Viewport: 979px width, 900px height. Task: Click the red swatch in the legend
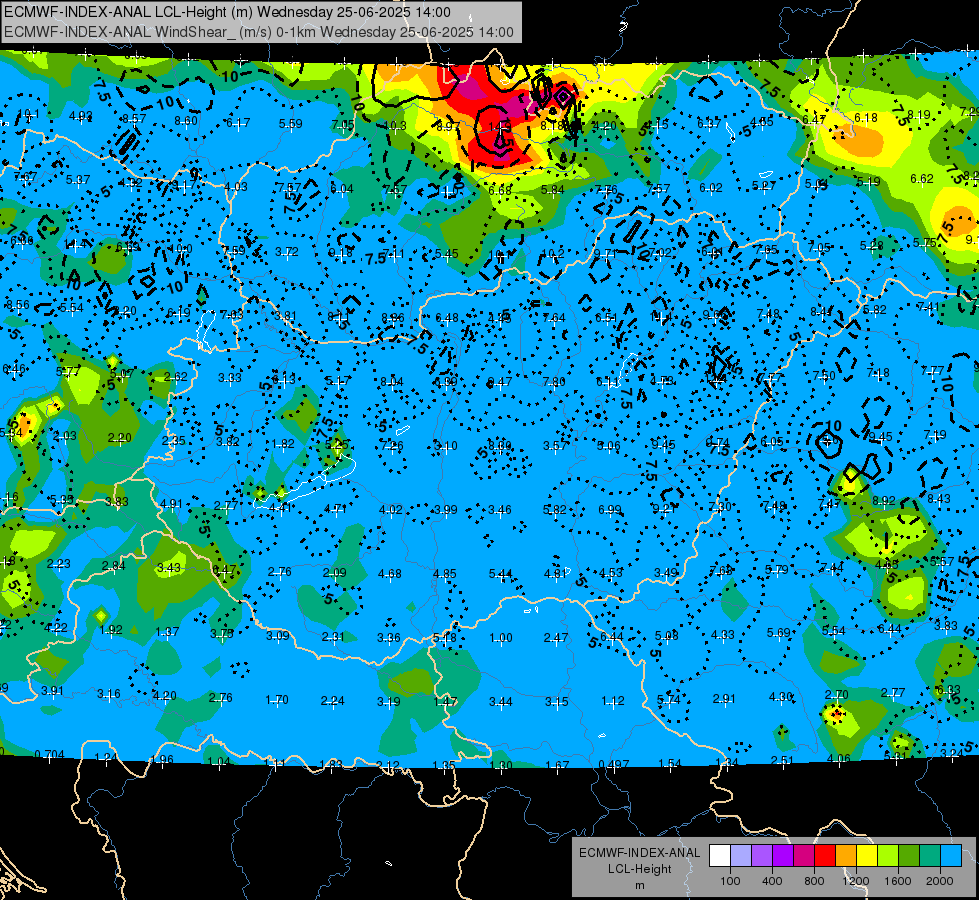click(x=825, y=856)
